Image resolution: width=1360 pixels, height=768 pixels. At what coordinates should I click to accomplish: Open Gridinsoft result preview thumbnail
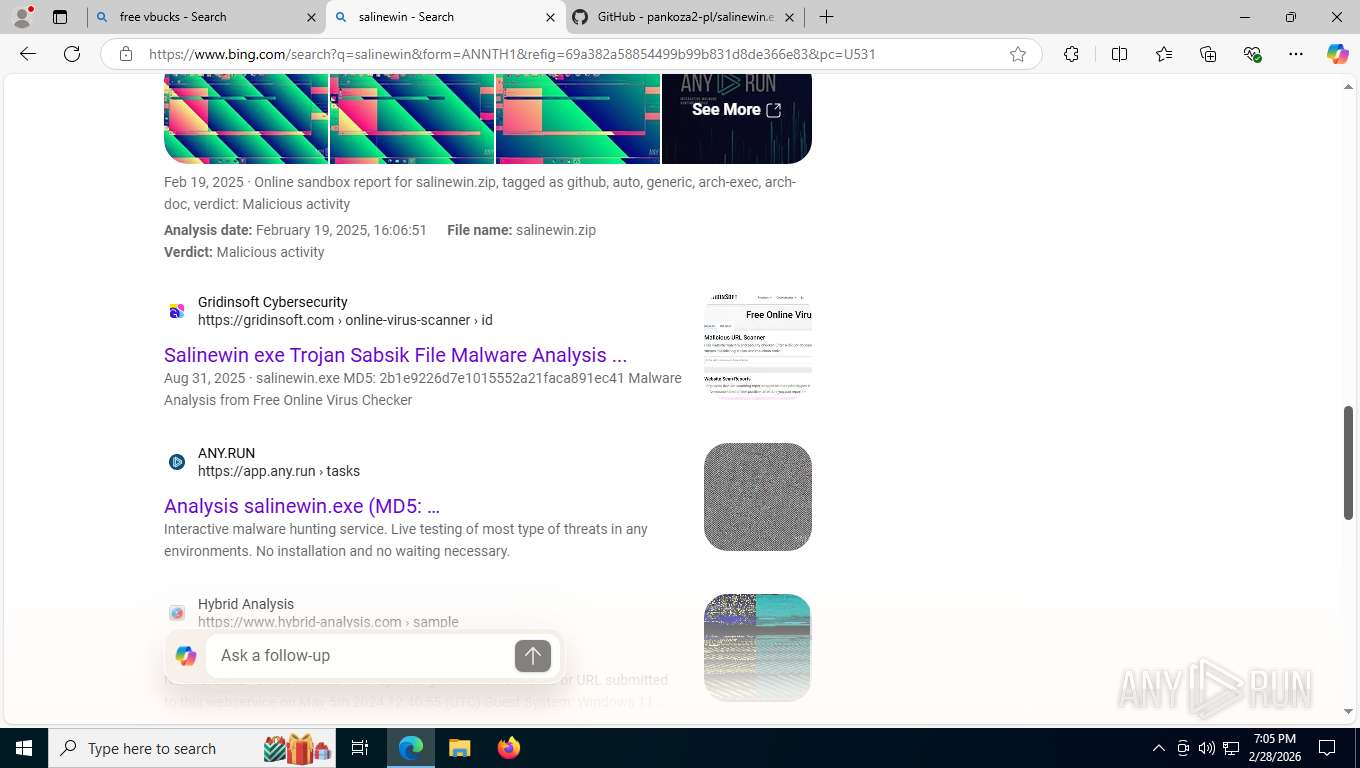(758, 346)
